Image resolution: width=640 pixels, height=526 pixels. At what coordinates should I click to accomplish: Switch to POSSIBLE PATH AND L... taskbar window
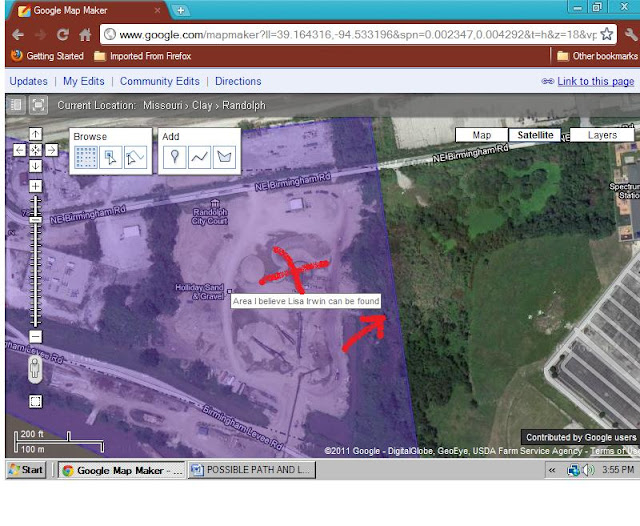(251, 470)
